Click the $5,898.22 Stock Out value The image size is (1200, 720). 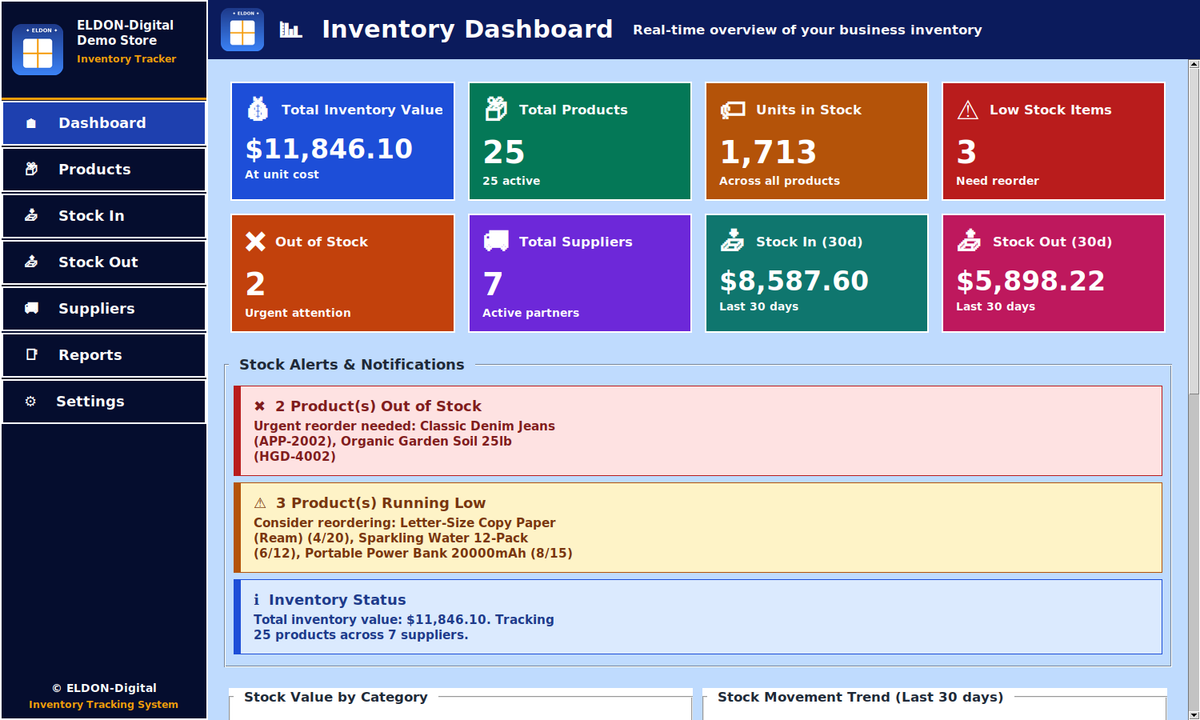pyautogui.click(x=1031, y=281)
